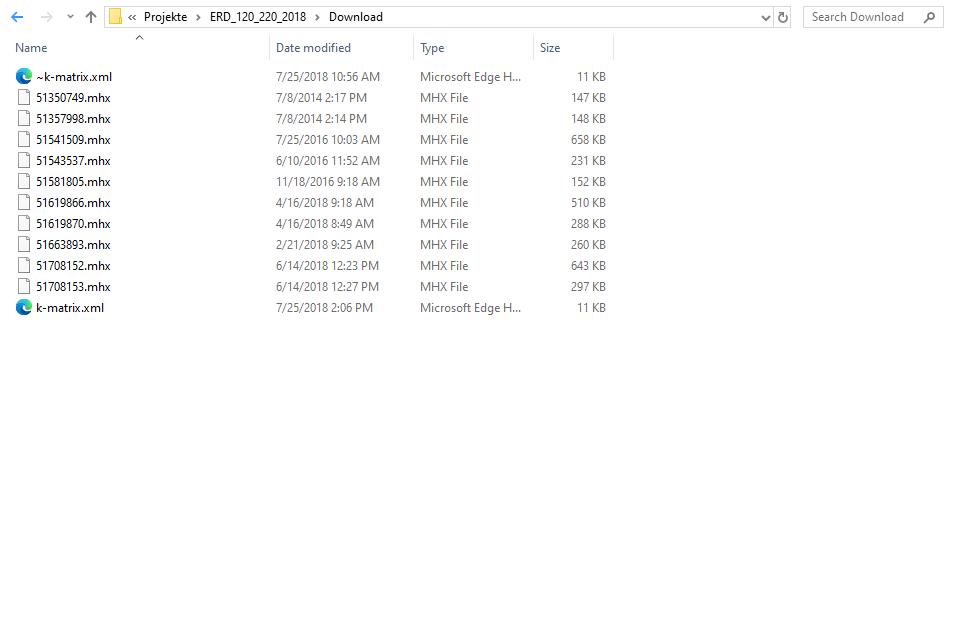This screenshot has width=957, height=631.
Task: Click size value 658 KB
Action: click(x=588, y=140)
